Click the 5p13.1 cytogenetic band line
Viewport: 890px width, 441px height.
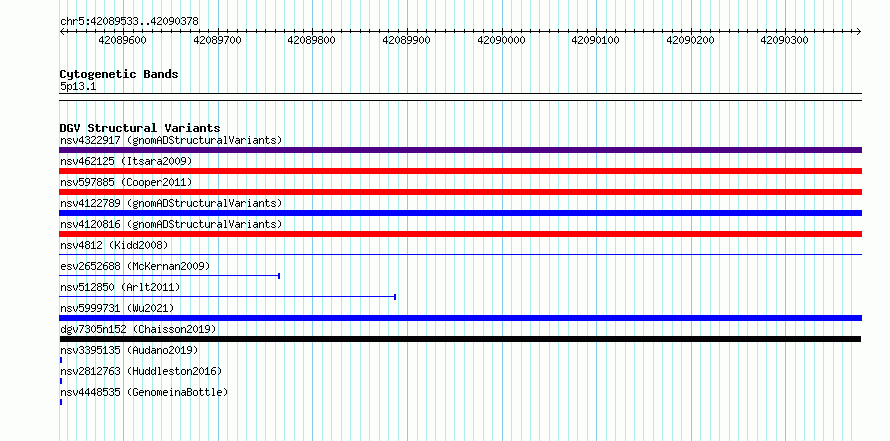460,97
